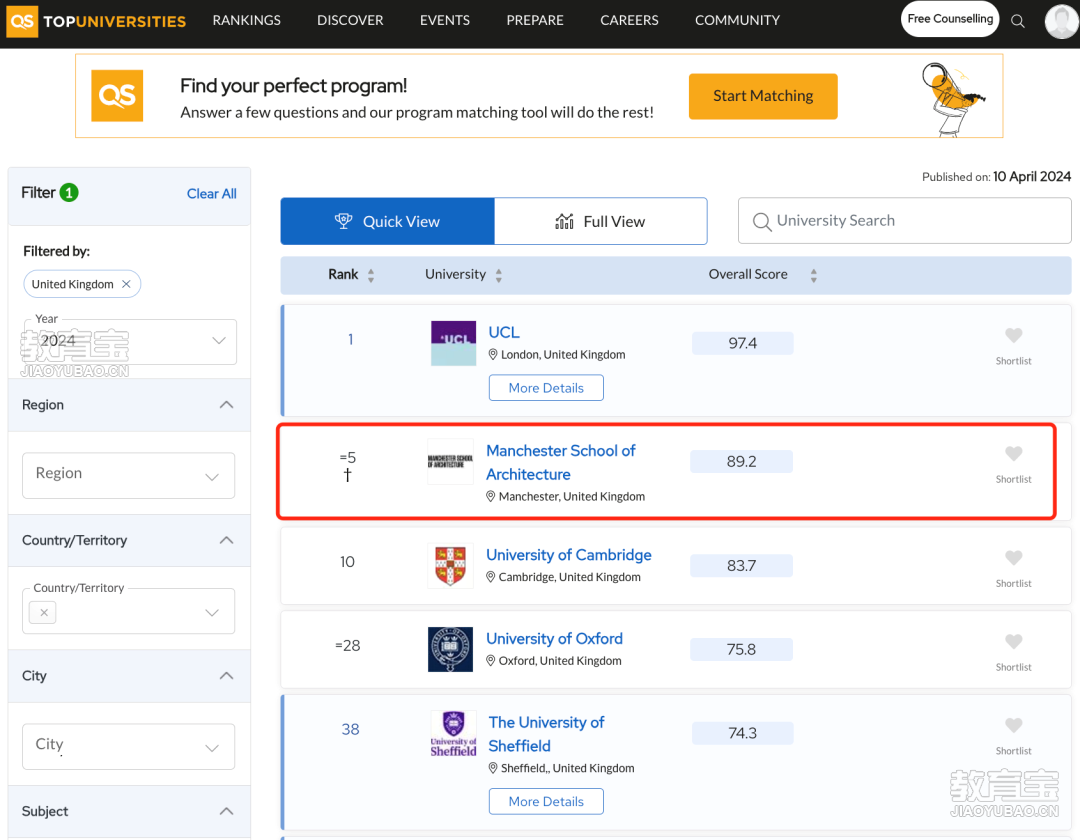Click the UCL logo thumbnail
1080x840 pixels.
point(453,343)
